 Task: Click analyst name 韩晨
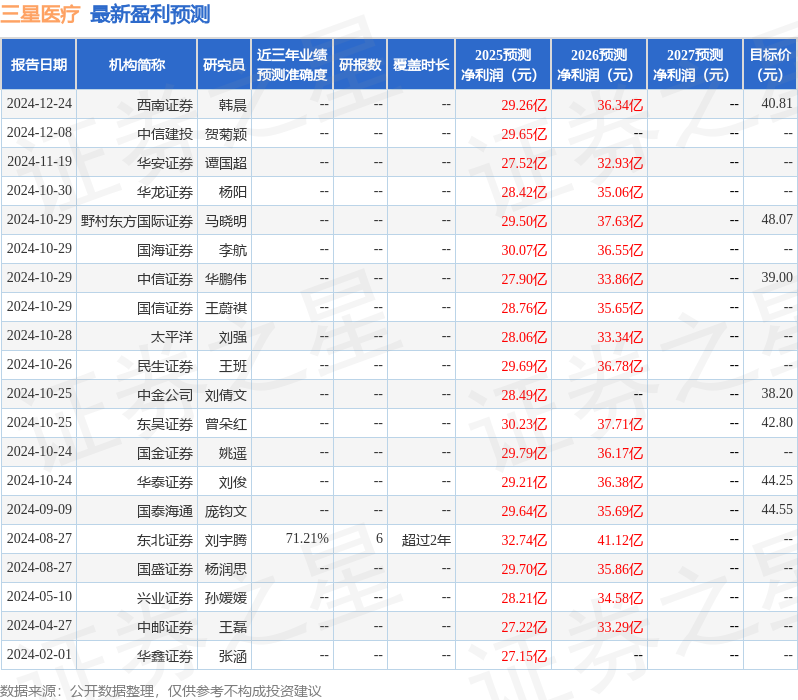point(233,105)
